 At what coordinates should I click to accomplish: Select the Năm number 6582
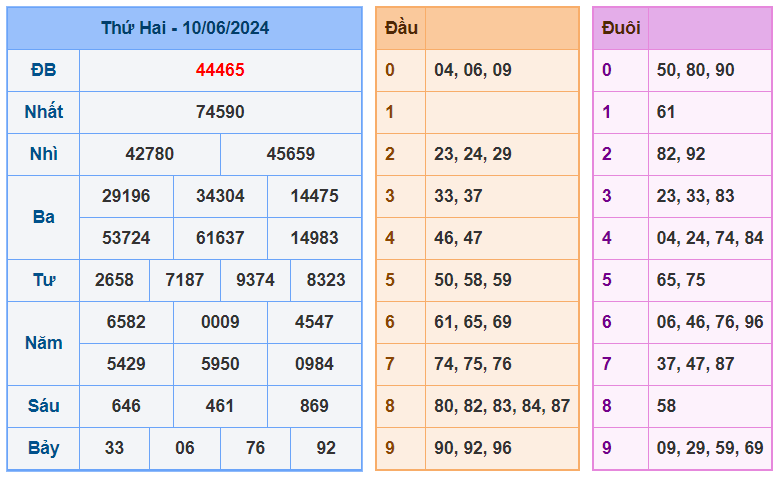tap(126, 322)
